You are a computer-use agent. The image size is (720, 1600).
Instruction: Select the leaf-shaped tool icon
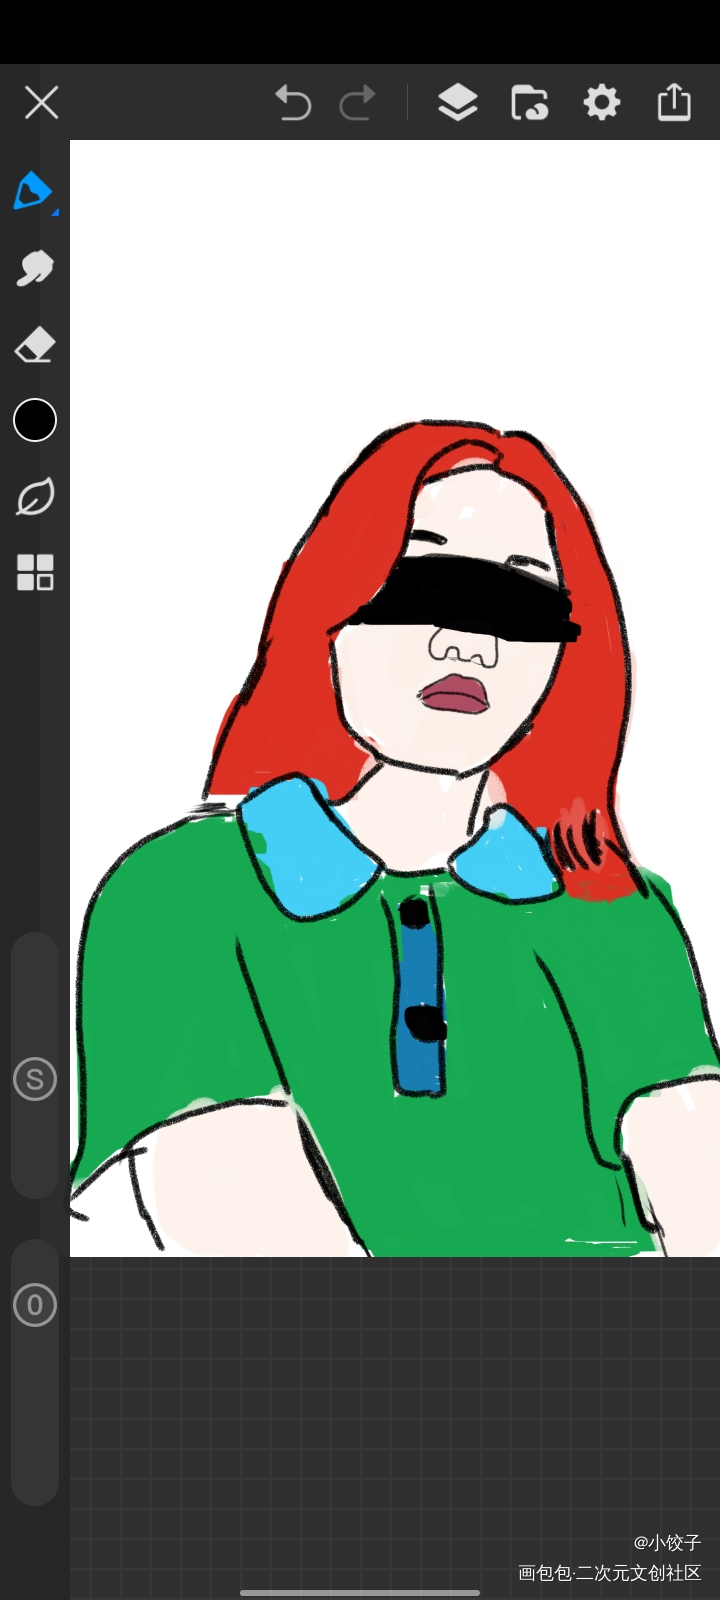35,497
